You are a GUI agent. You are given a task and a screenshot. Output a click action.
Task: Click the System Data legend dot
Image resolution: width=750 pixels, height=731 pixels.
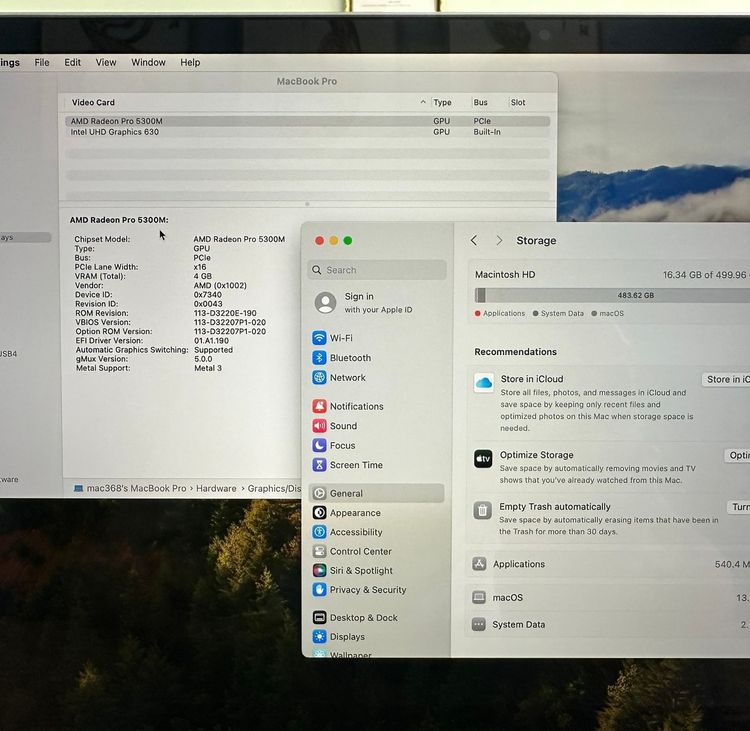pos(535,313)
